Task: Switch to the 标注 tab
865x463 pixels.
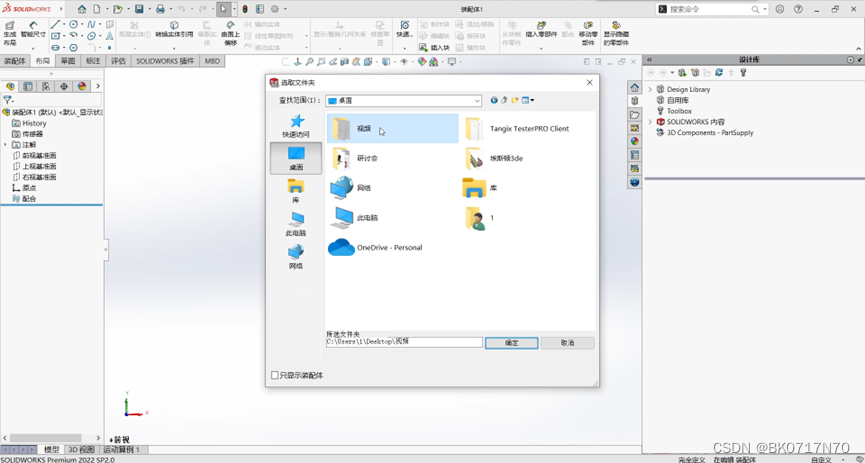Action: [x=93, y=61]
